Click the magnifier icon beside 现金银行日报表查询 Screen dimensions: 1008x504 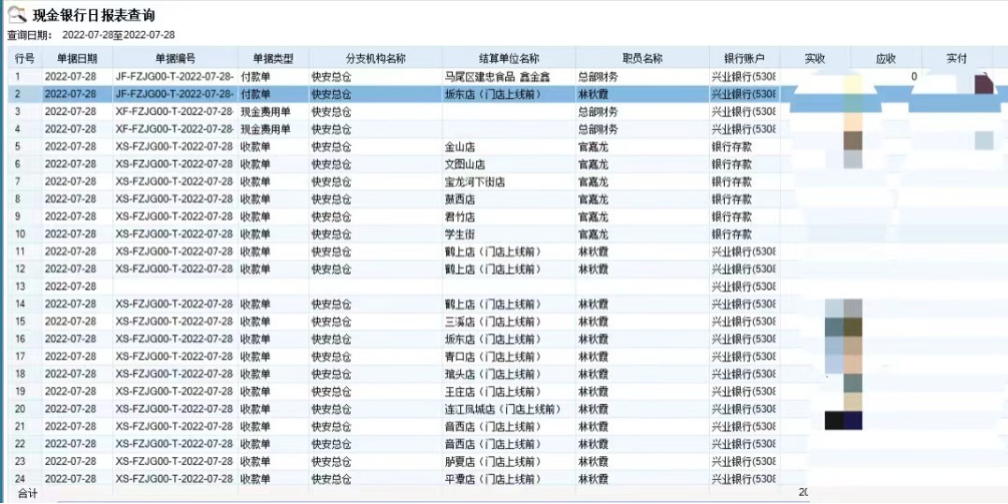[17, 14]
